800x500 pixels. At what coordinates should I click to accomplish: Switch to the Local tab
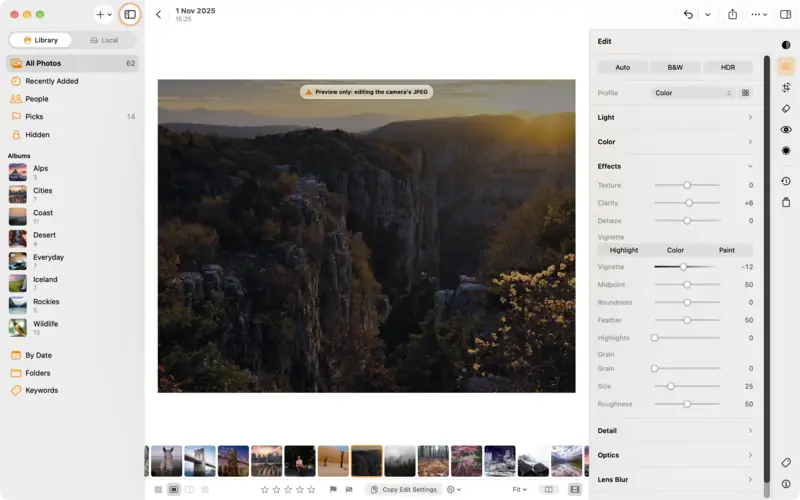(104, 40)
